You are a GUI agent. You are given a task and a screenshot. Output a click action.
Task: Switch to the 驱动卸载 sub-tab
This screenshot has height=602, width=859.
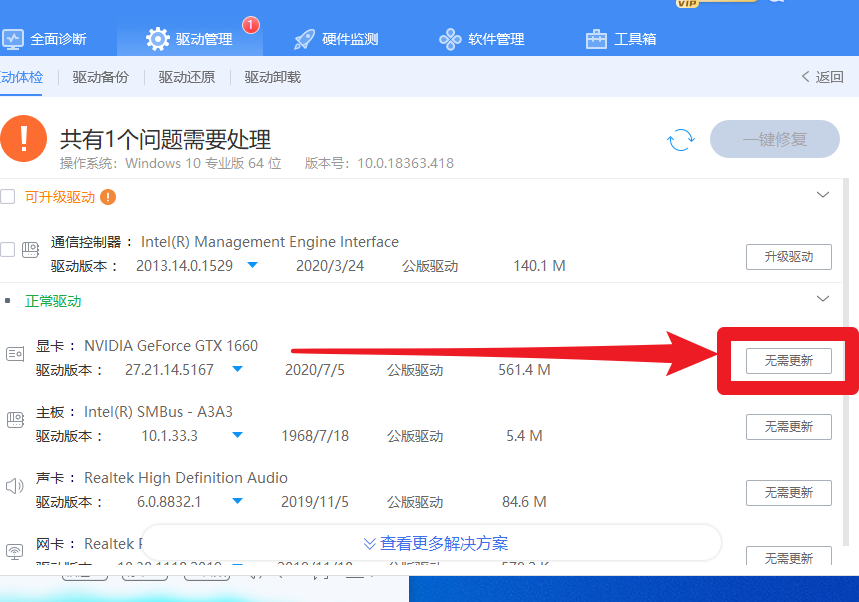coord(273,77)
